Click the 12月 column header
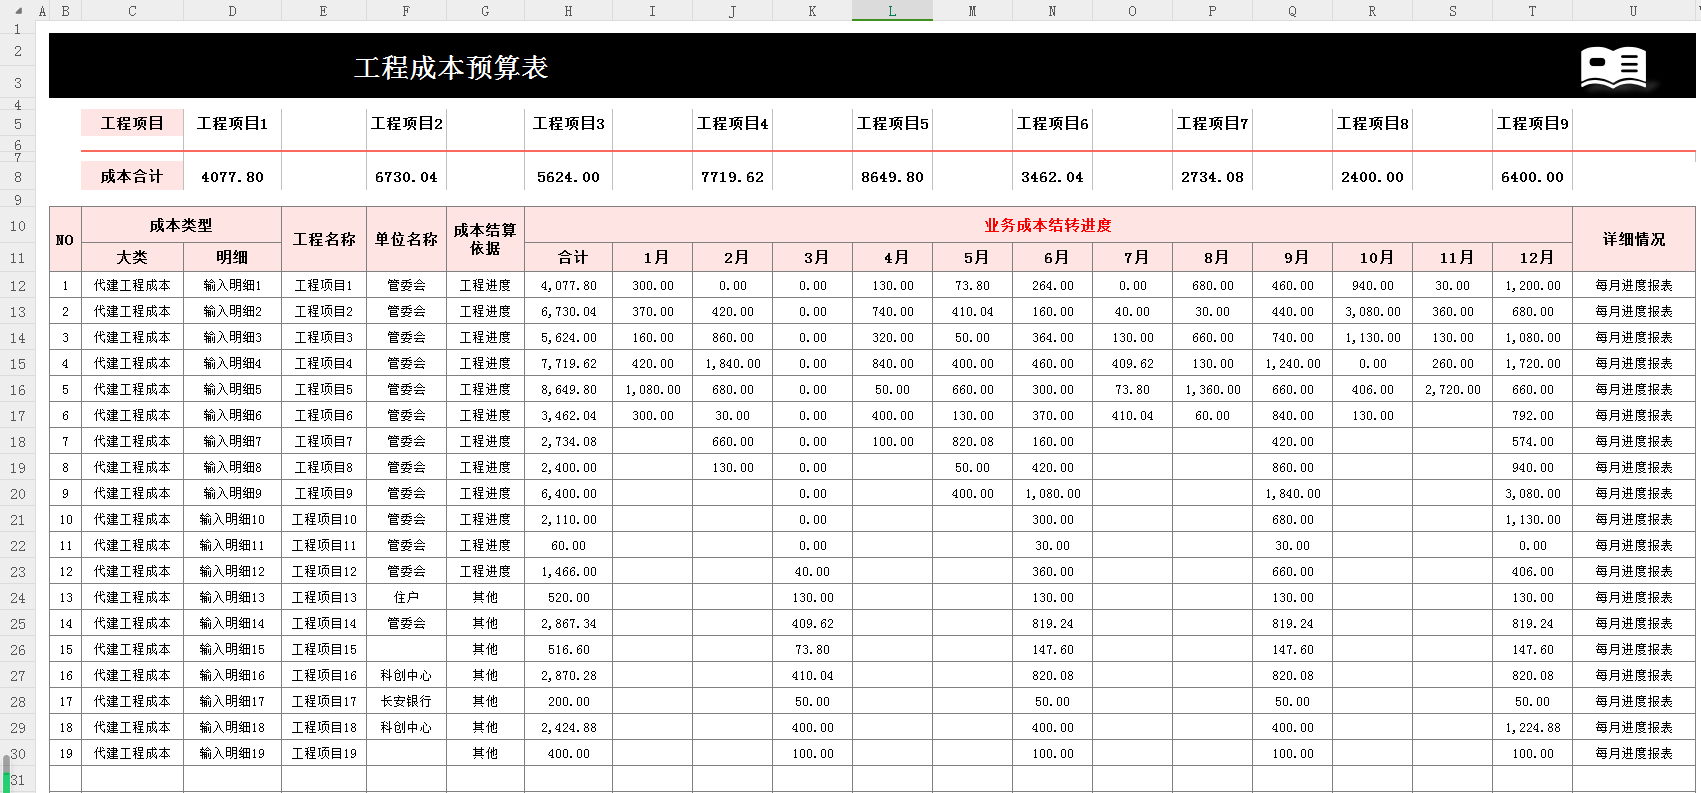The image size is (1701, 793). [x=1532, y=257]
